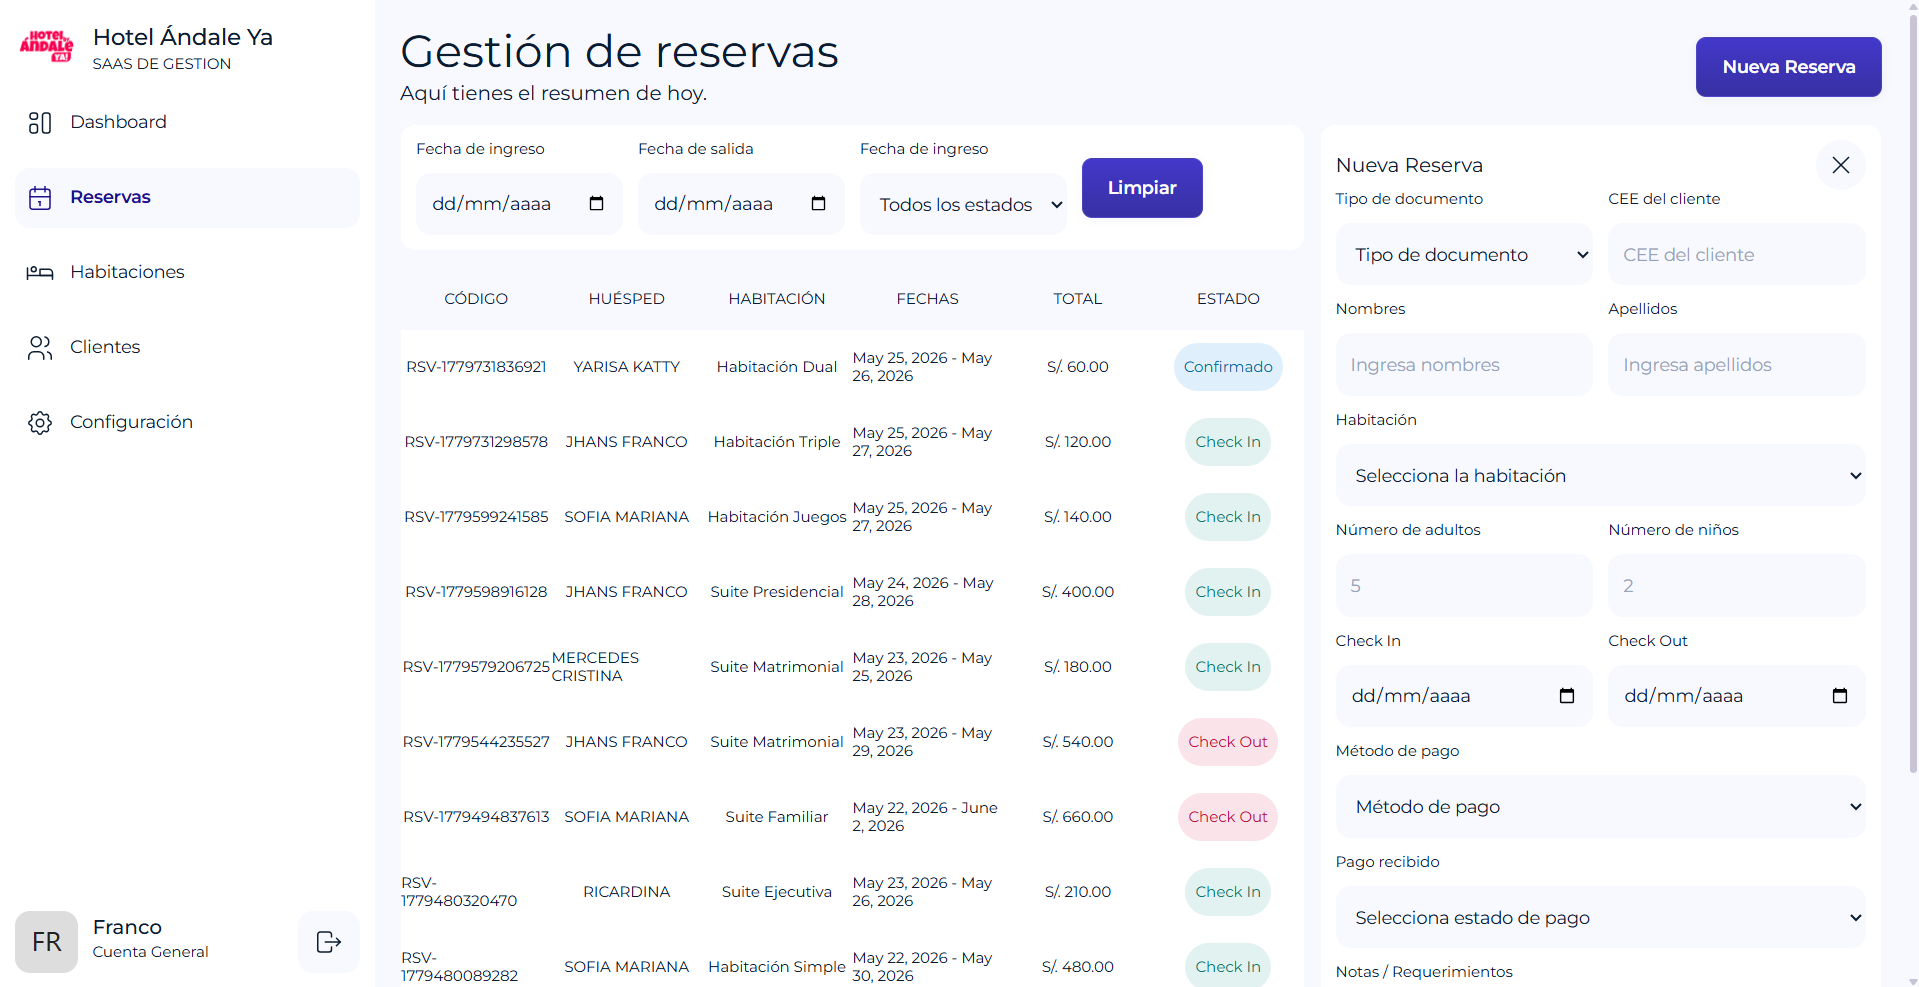
Task: Click the FR user avatar
Action: click(47, 942)
